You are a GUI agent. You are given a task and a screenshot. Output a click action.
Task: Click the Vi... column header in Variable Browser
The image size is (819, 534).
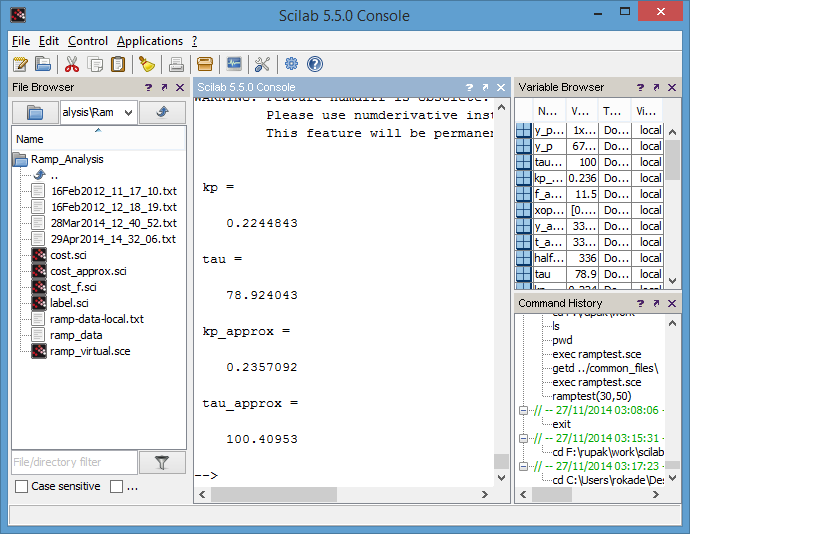point(646,111)
